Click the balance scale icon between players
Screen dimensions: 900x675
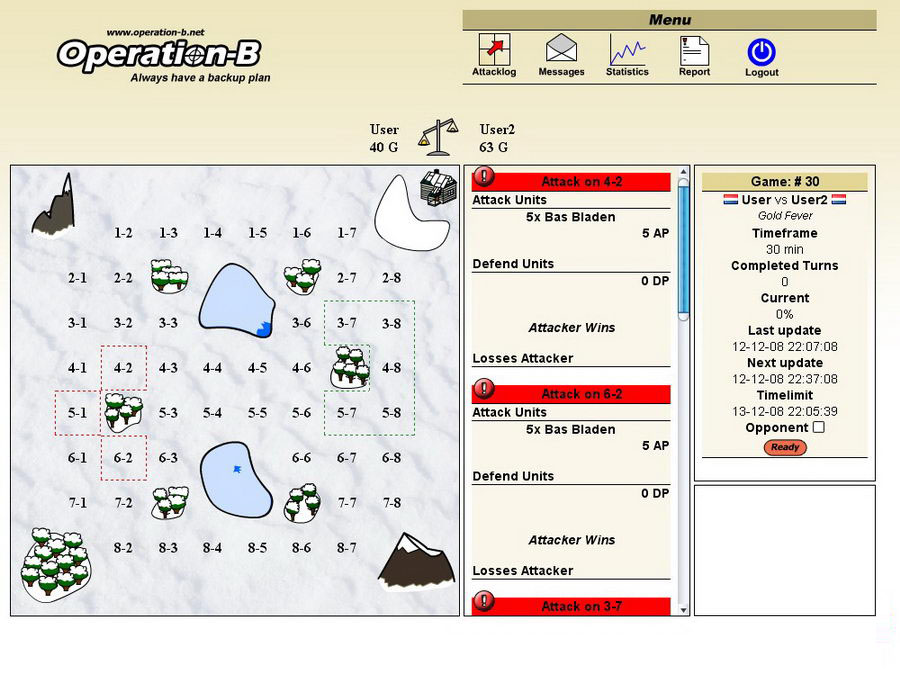coord(438,137)
